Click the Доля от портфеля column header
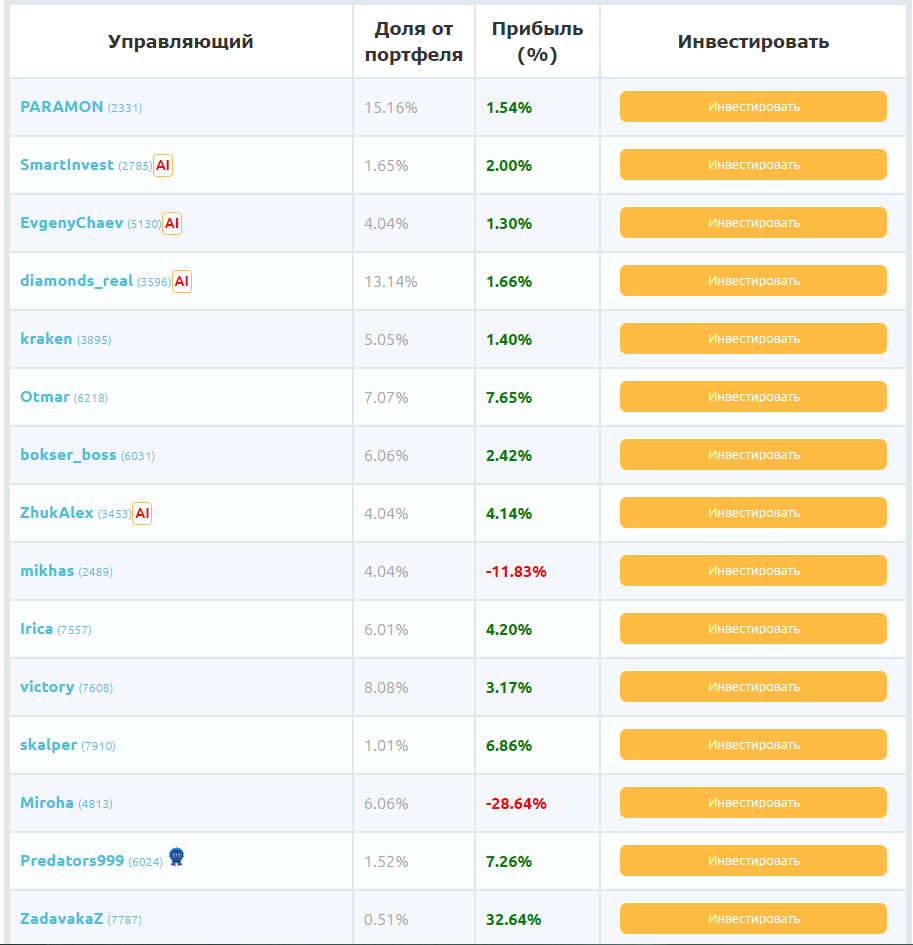Image resolution: width=913 pixels, height=945 pixels. [x=414, y=42]
